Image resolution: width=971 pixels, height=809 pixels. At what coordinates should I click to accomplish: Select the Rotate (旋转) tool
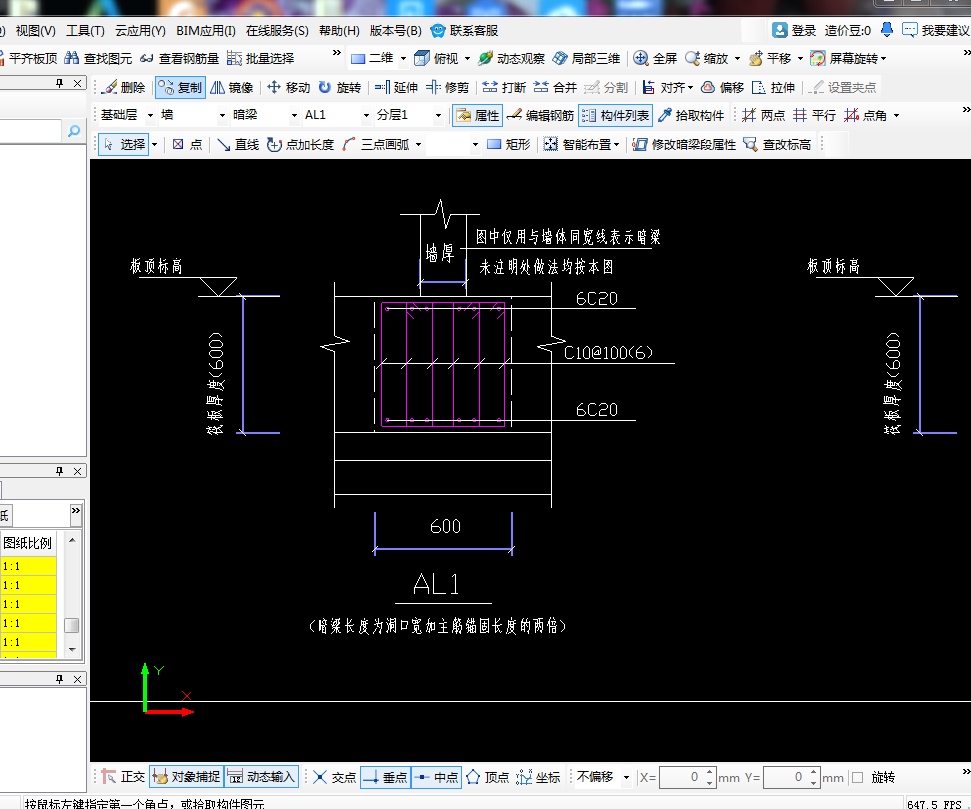pos(340,87)
